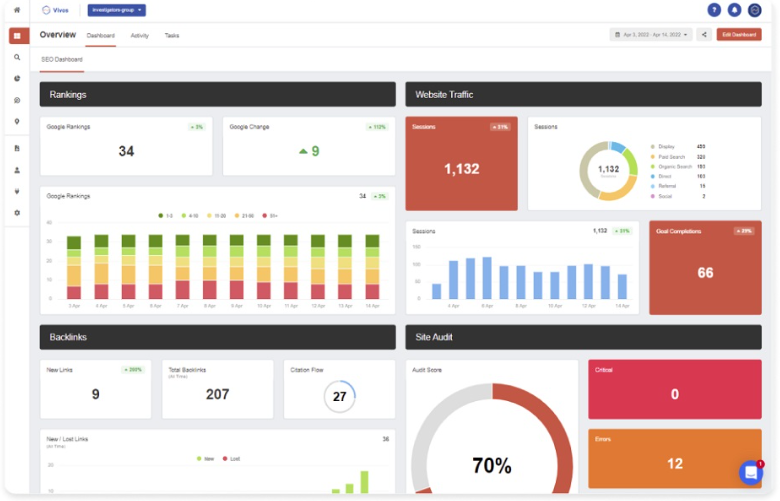The image size is (780, 501).
Task: Switch to the Activity tab
Action: coord(139,36)
